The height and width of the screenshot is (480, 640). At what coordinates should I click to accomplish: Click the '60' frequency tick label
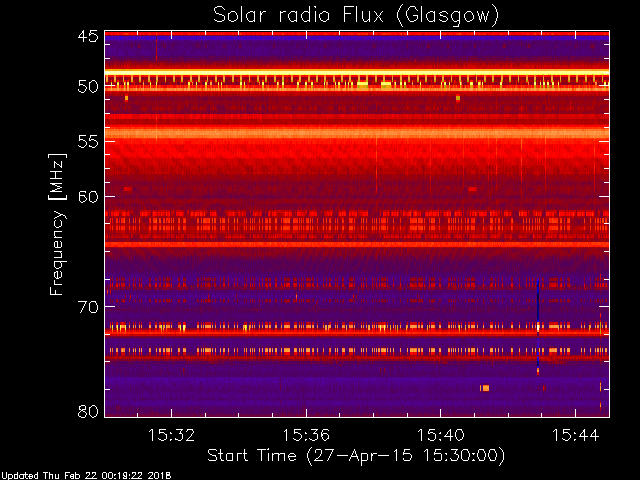[x=88, y=196]
